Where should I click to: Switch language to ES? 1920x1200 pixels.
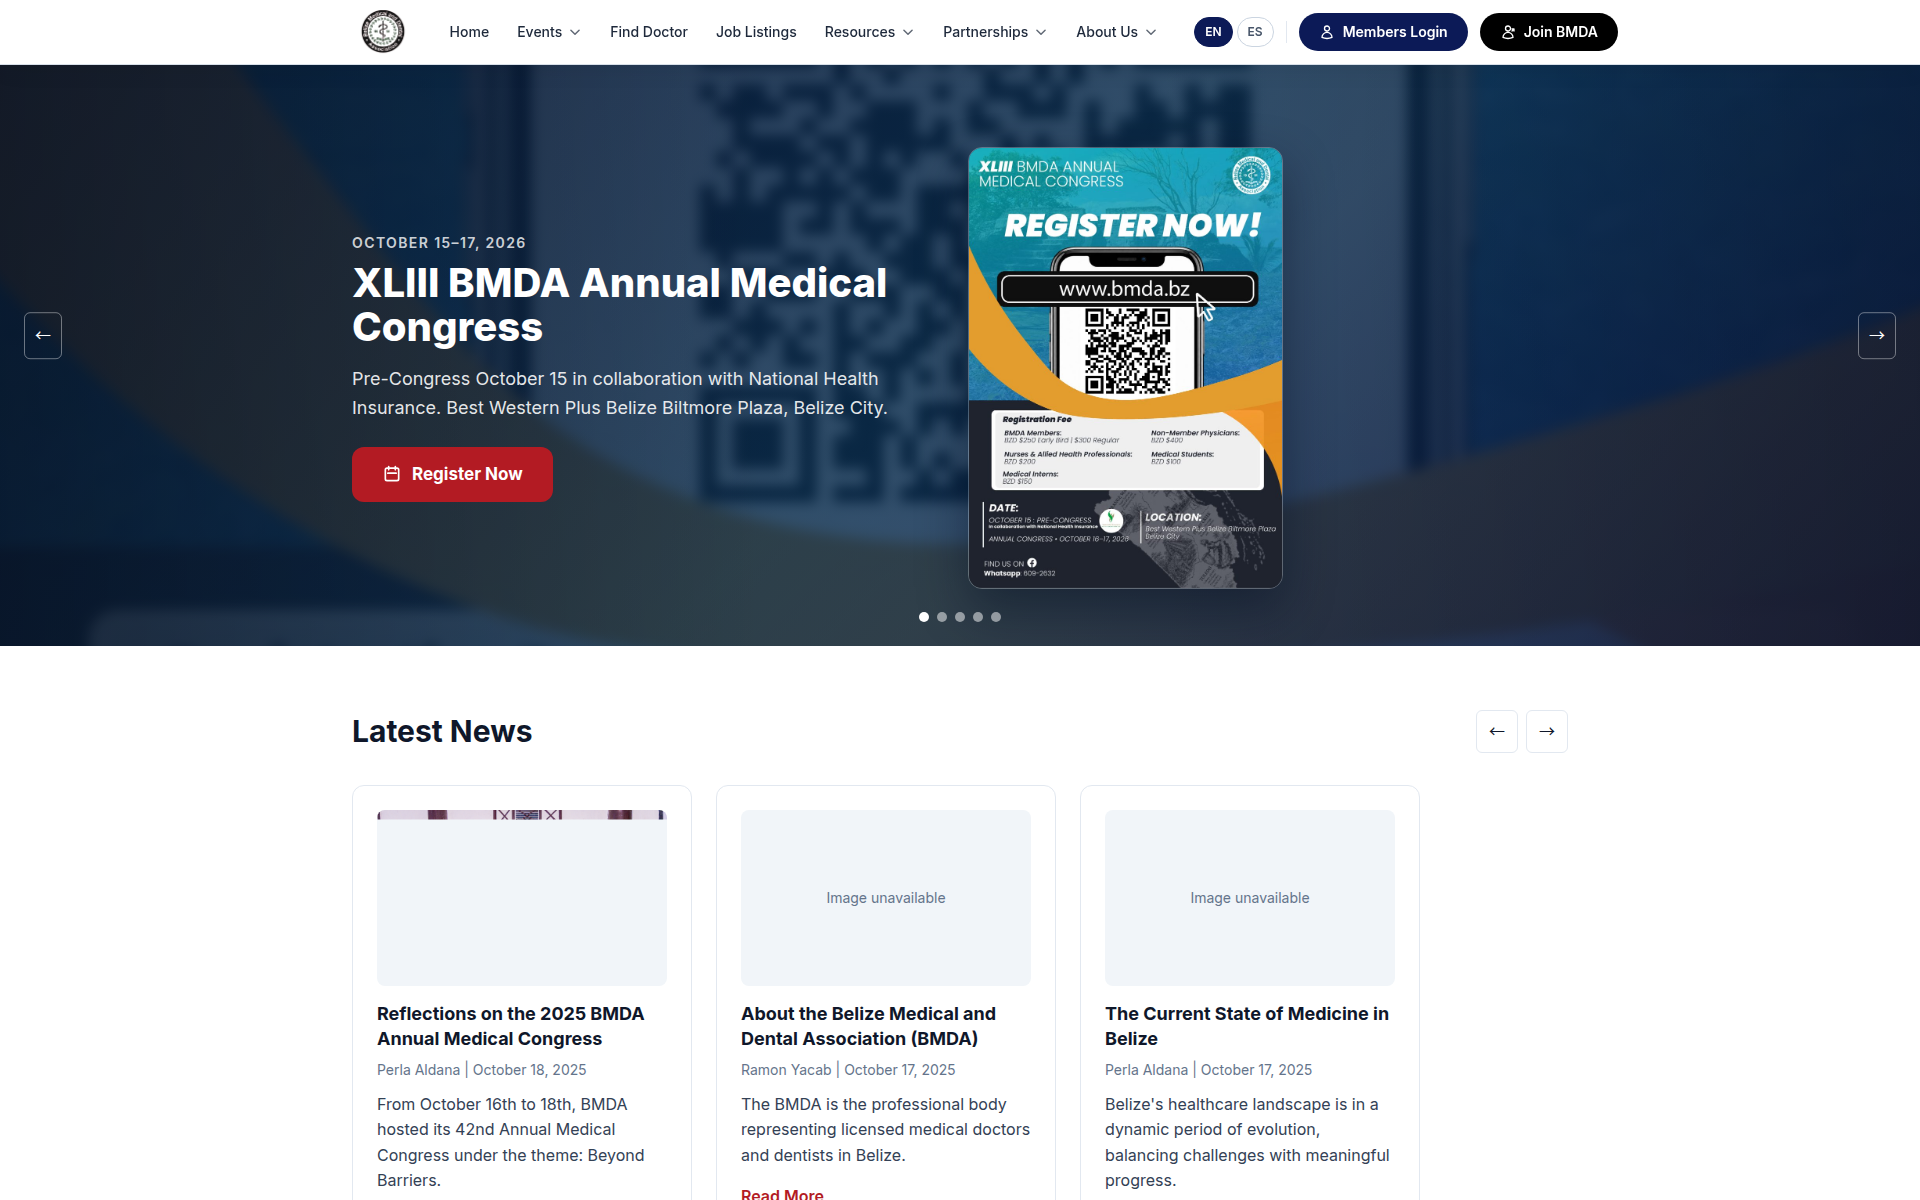point(1255,32)
